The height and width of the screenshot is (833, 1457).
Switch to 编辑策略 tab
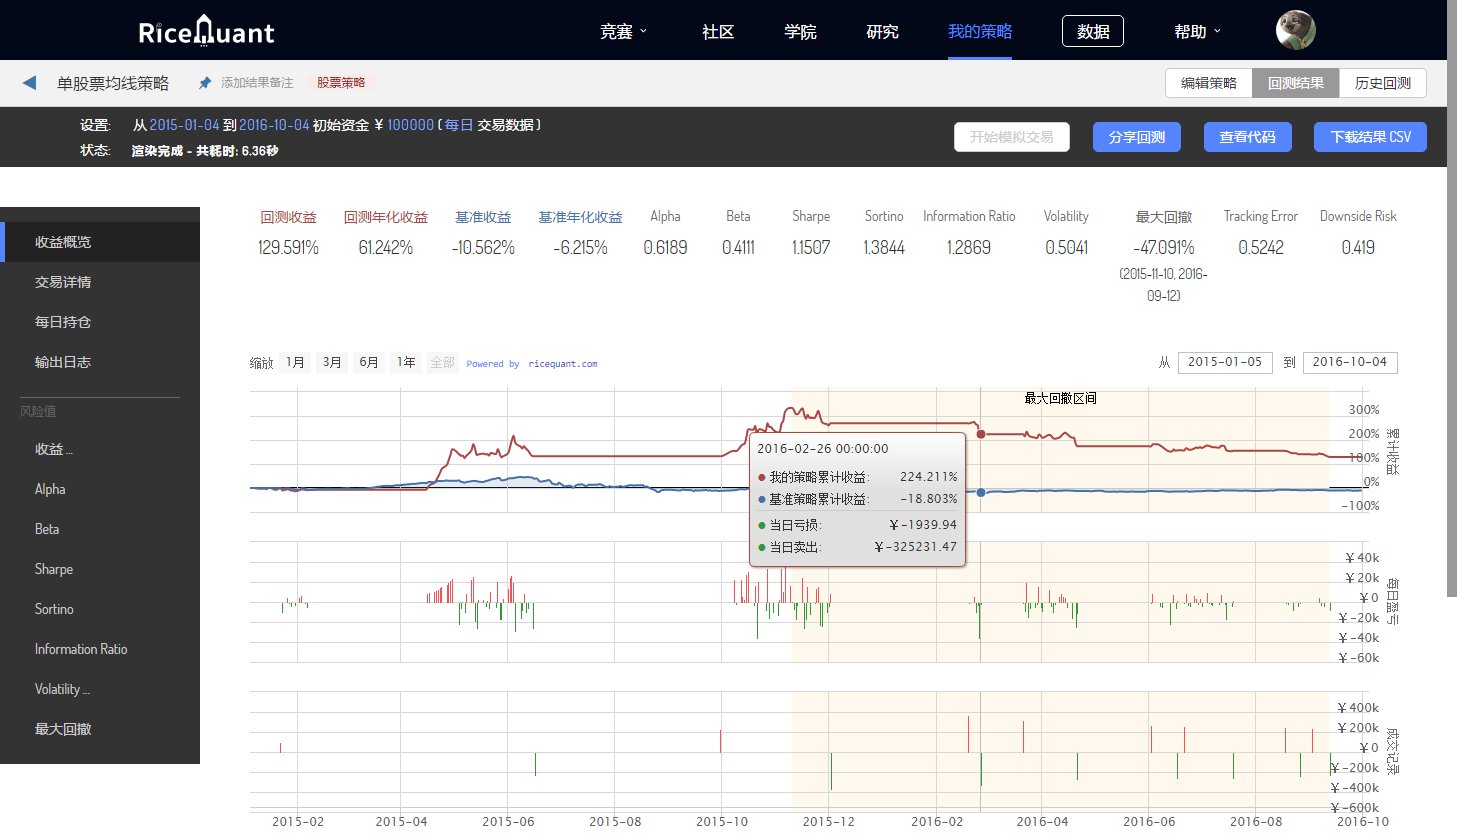1208,83
